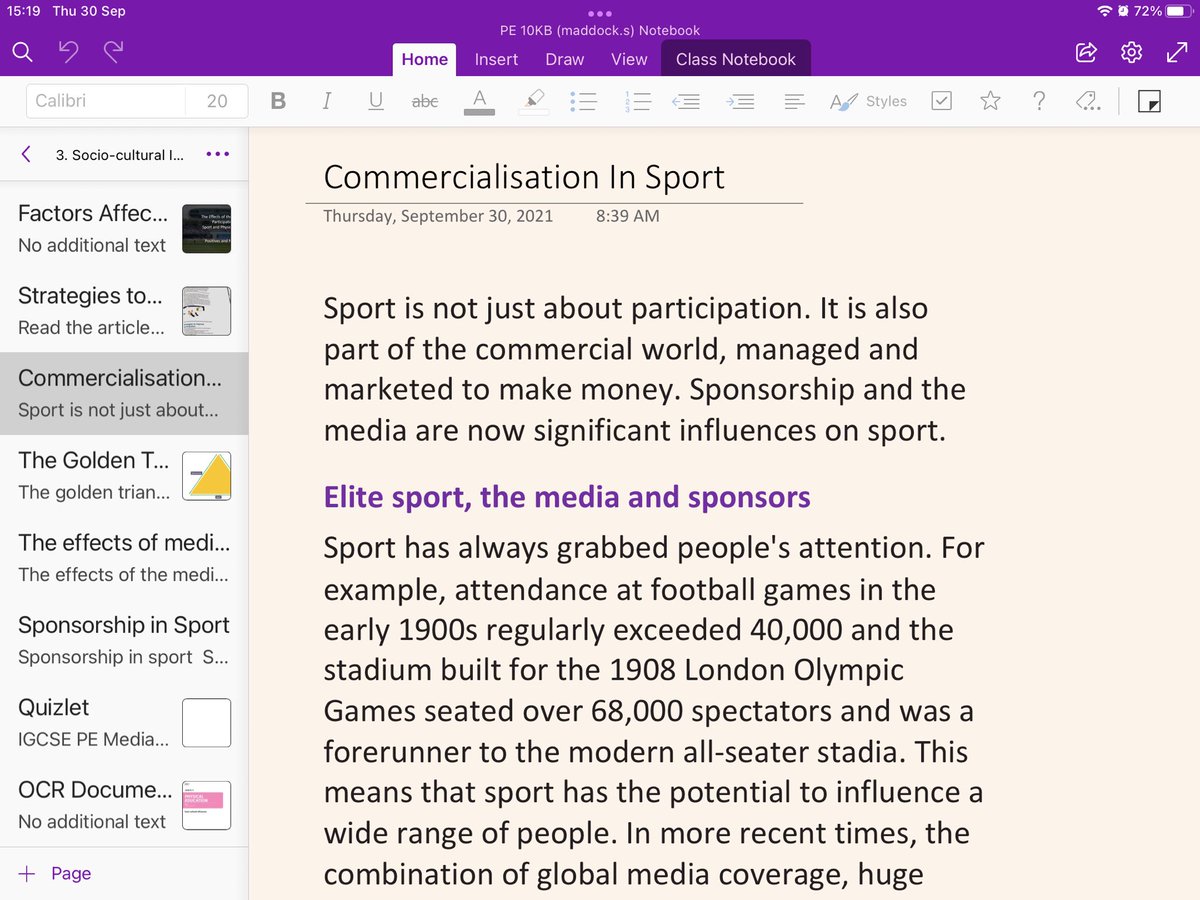This screenshot has width=1200, height=900.
Task: Toggle italic formatting
Action: tap(326, 100)
